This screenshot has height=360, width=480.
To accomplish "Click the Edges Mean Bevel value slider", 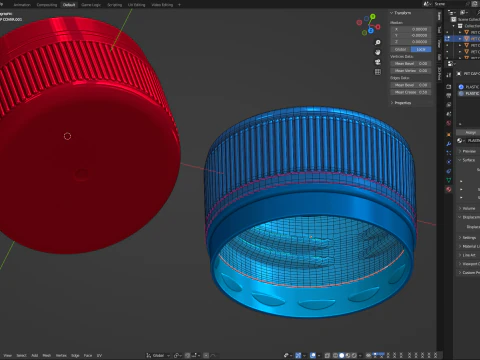I will 411,85.
